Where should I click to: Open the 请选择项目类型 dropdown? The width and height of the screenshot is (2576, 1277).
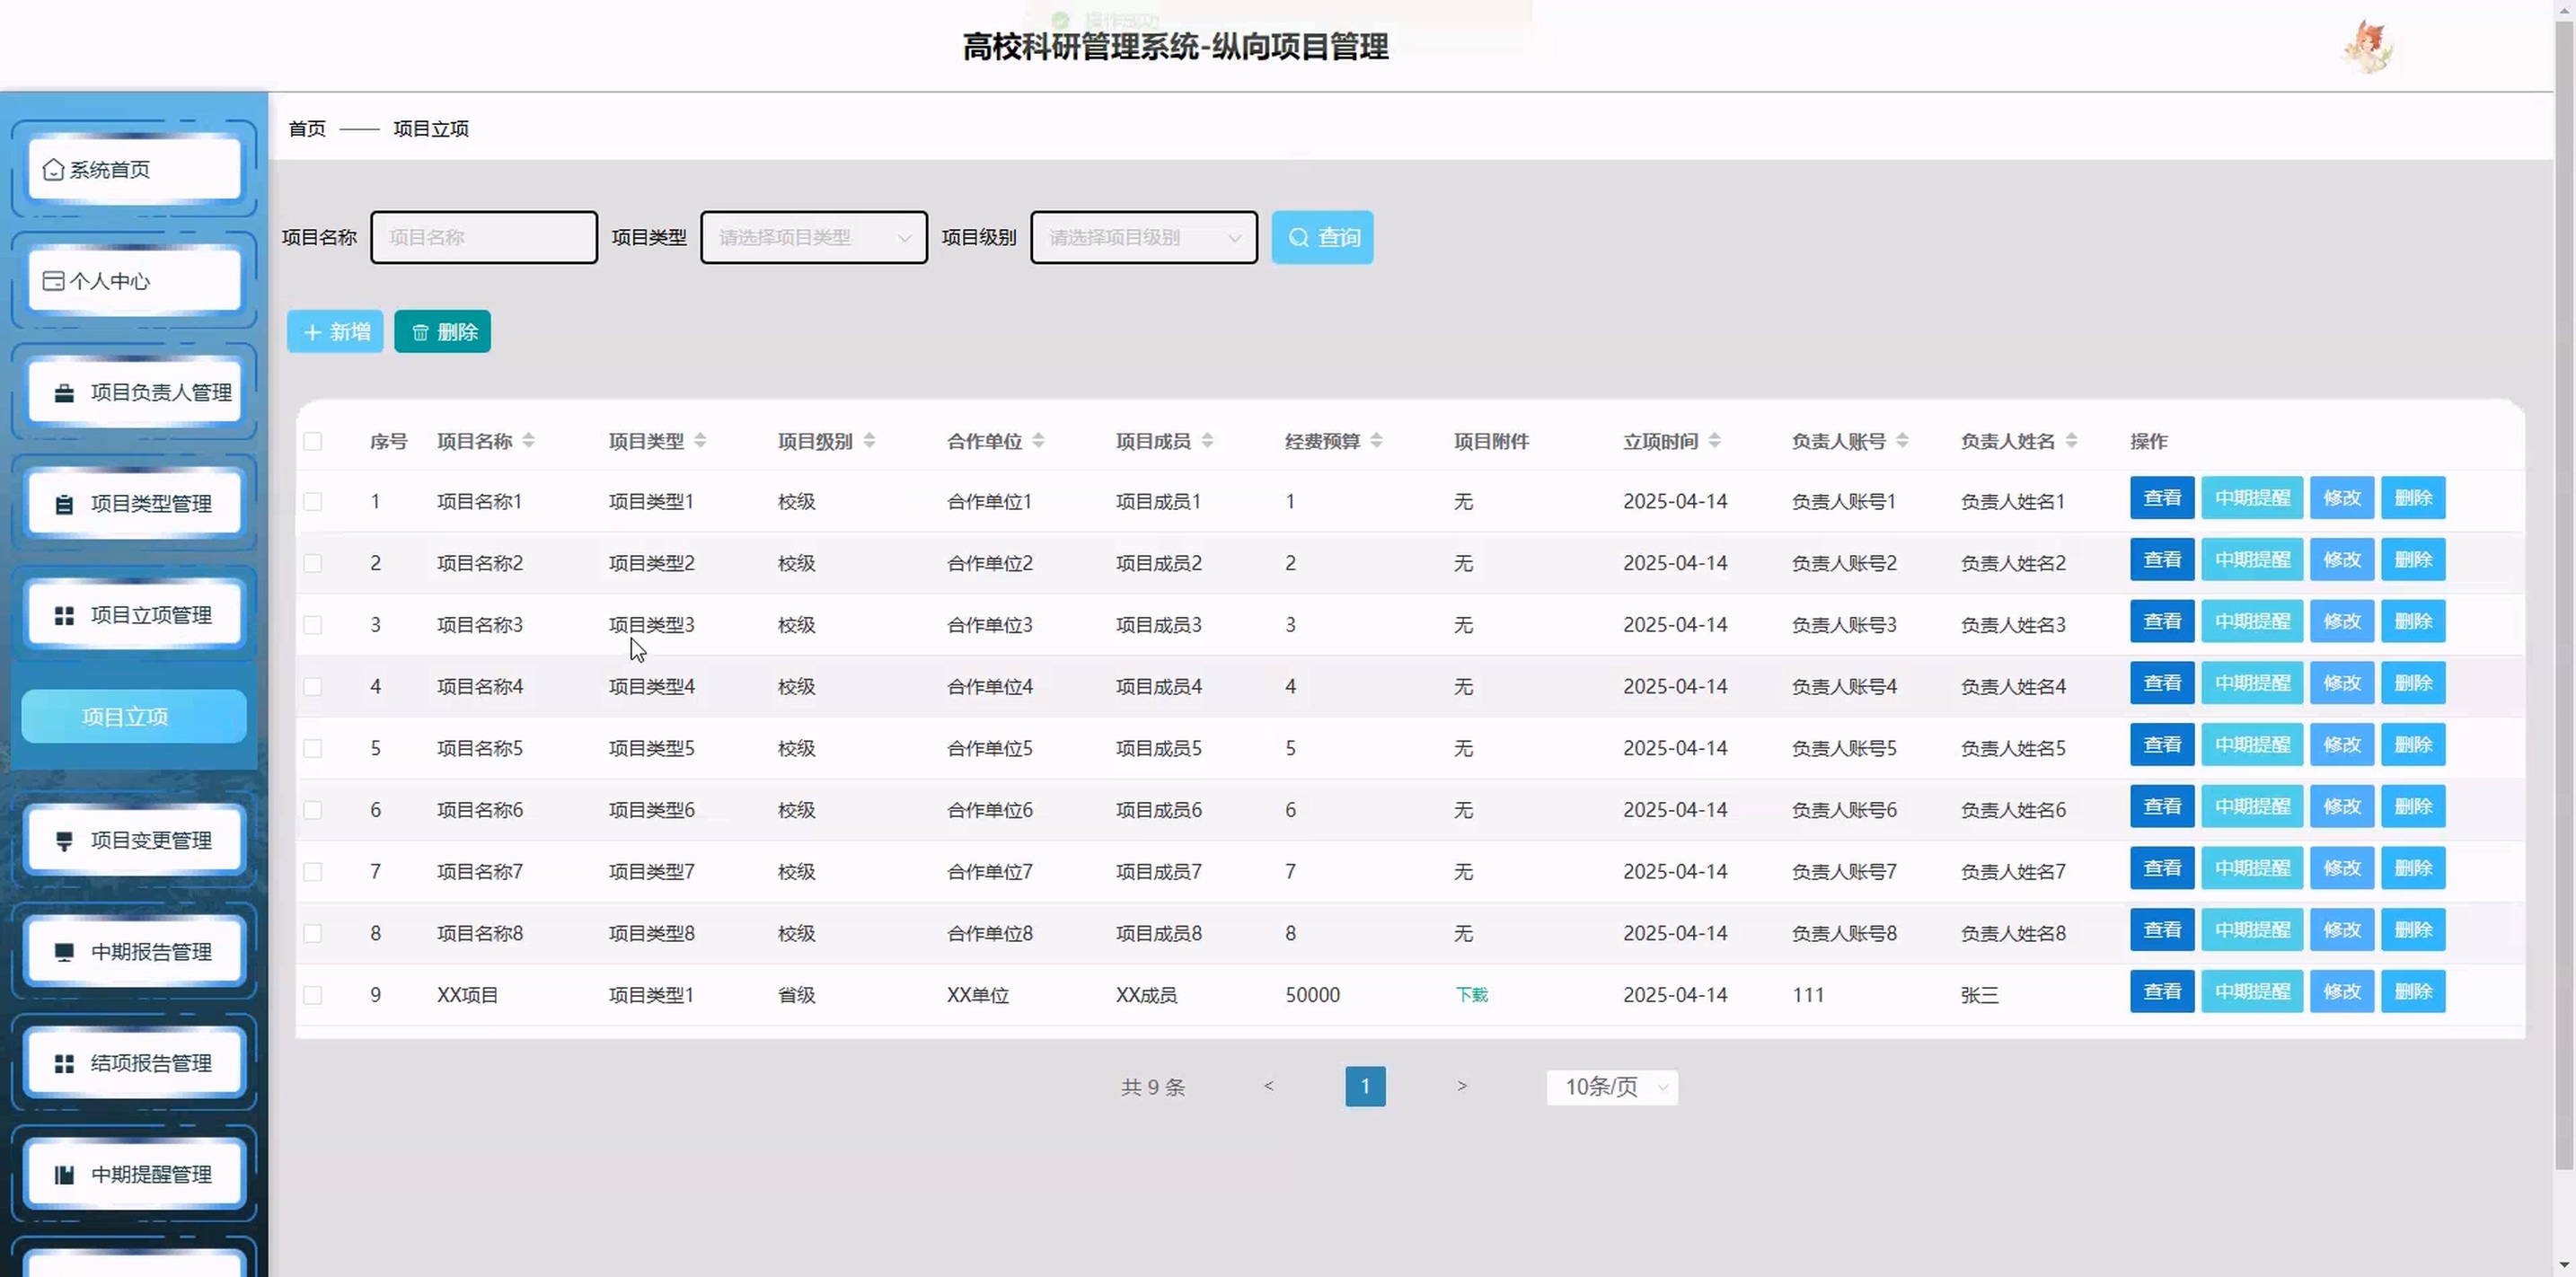pos(813,238)
